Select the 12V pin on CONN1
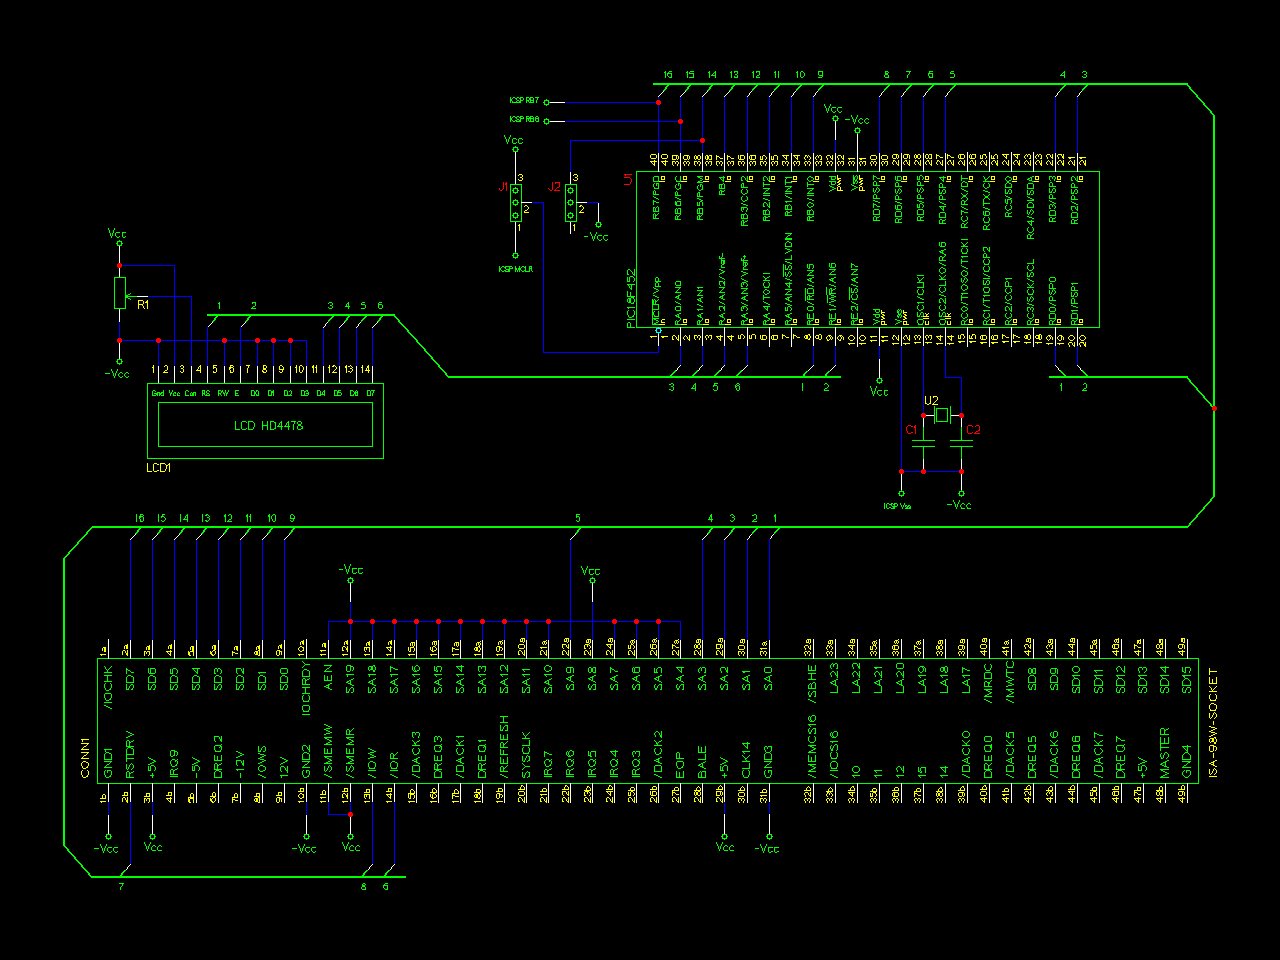This screenshot has height=960, width=1280. tap(284, 767)
